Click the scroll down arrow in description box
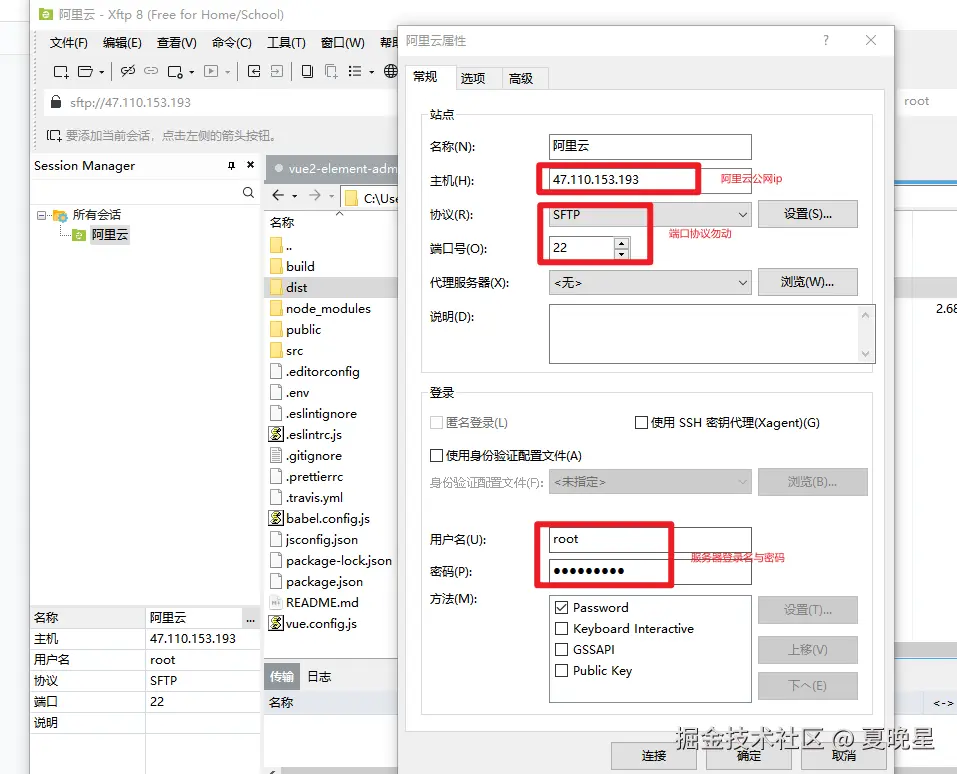The image size is (957, 774). [x=865, y=353]
